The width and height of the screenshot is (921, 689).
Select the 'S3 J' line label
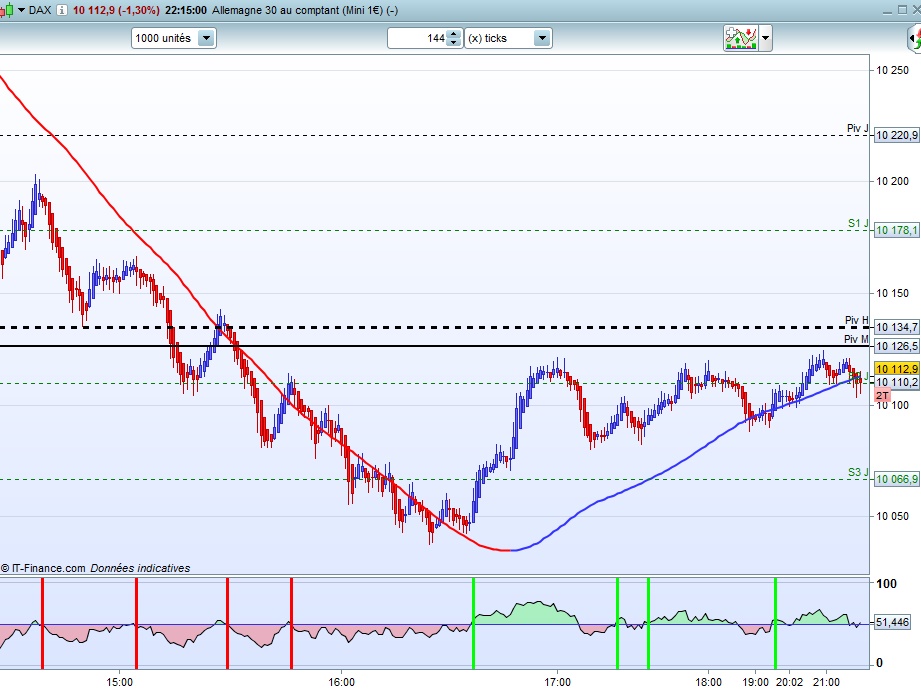(x=858, y=472)
